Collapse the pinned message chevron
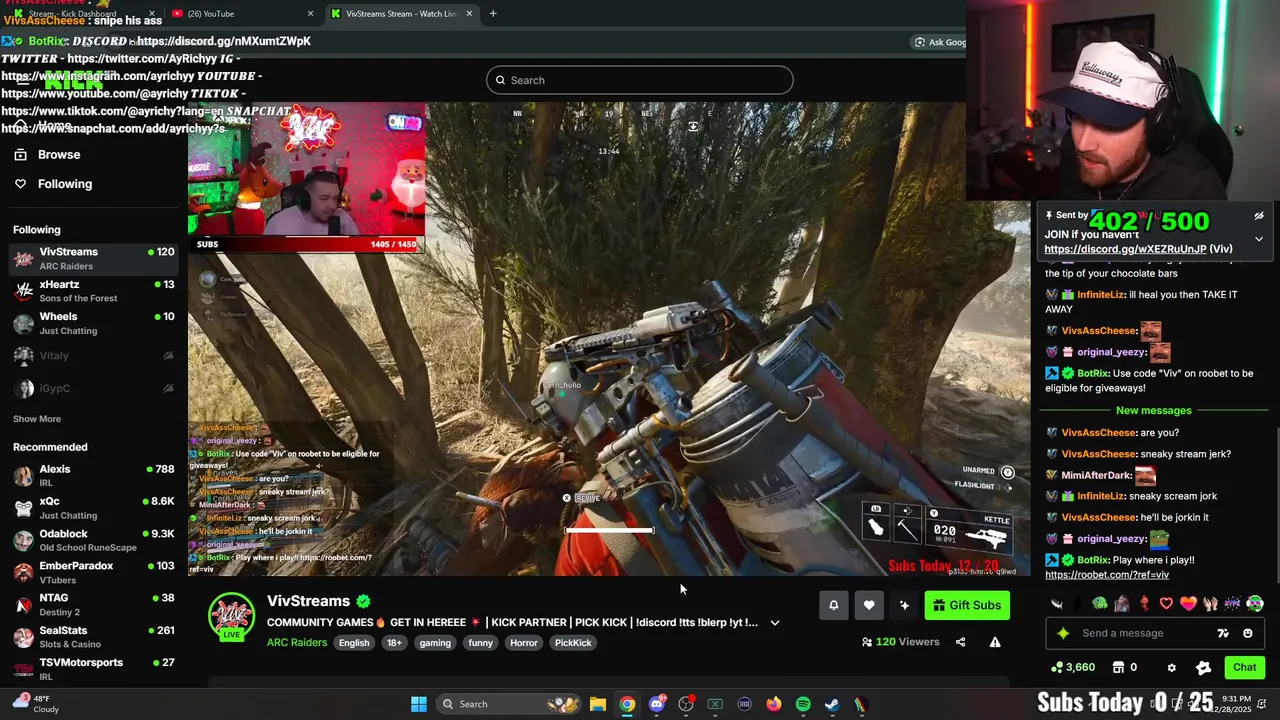Screen dimensions: 1280x720 1259,239
